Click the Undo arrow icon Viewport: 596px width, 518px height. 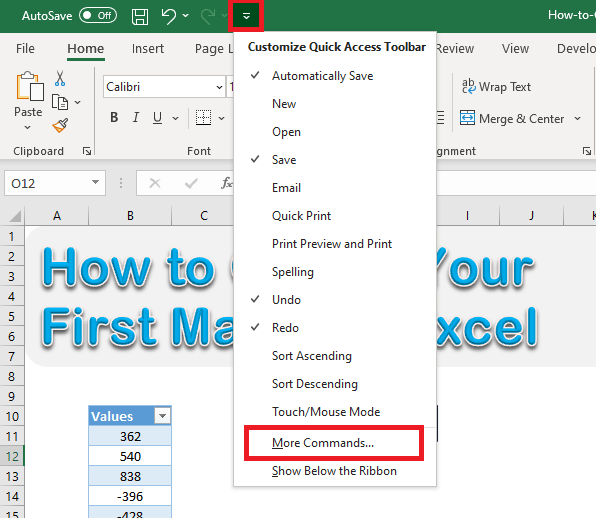click(x=169, y=16)
